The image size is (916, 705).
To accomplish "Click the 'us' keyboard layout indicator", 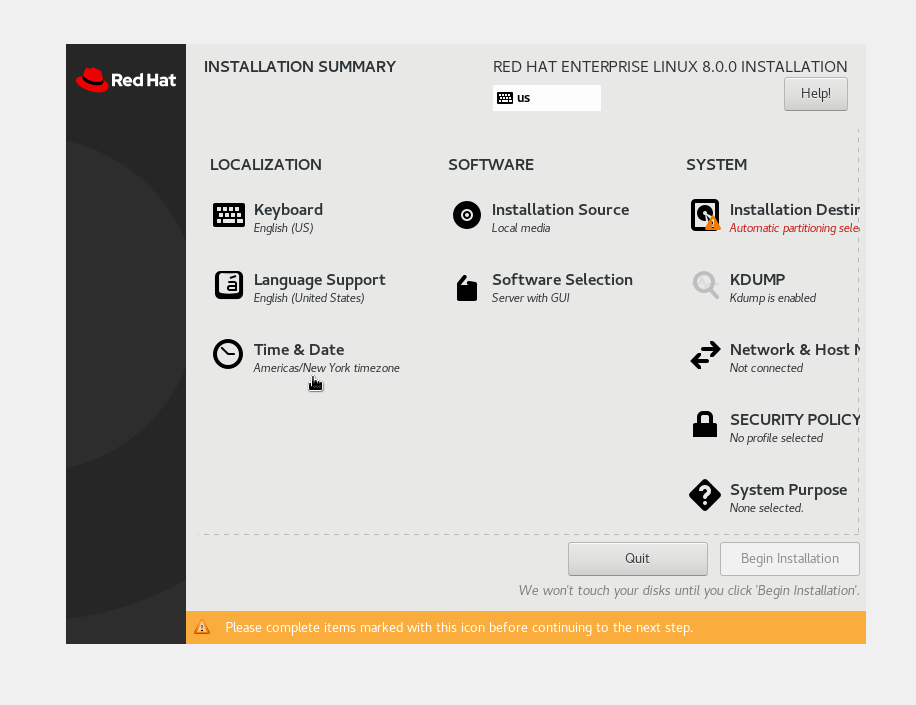I will (546, 98).
